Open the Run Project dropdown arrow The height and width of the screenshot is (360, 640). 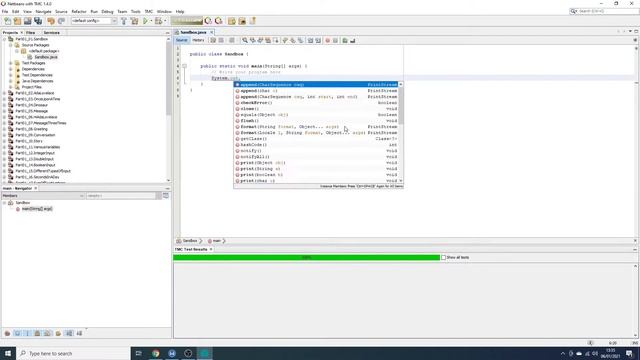(x=151, y=21)
